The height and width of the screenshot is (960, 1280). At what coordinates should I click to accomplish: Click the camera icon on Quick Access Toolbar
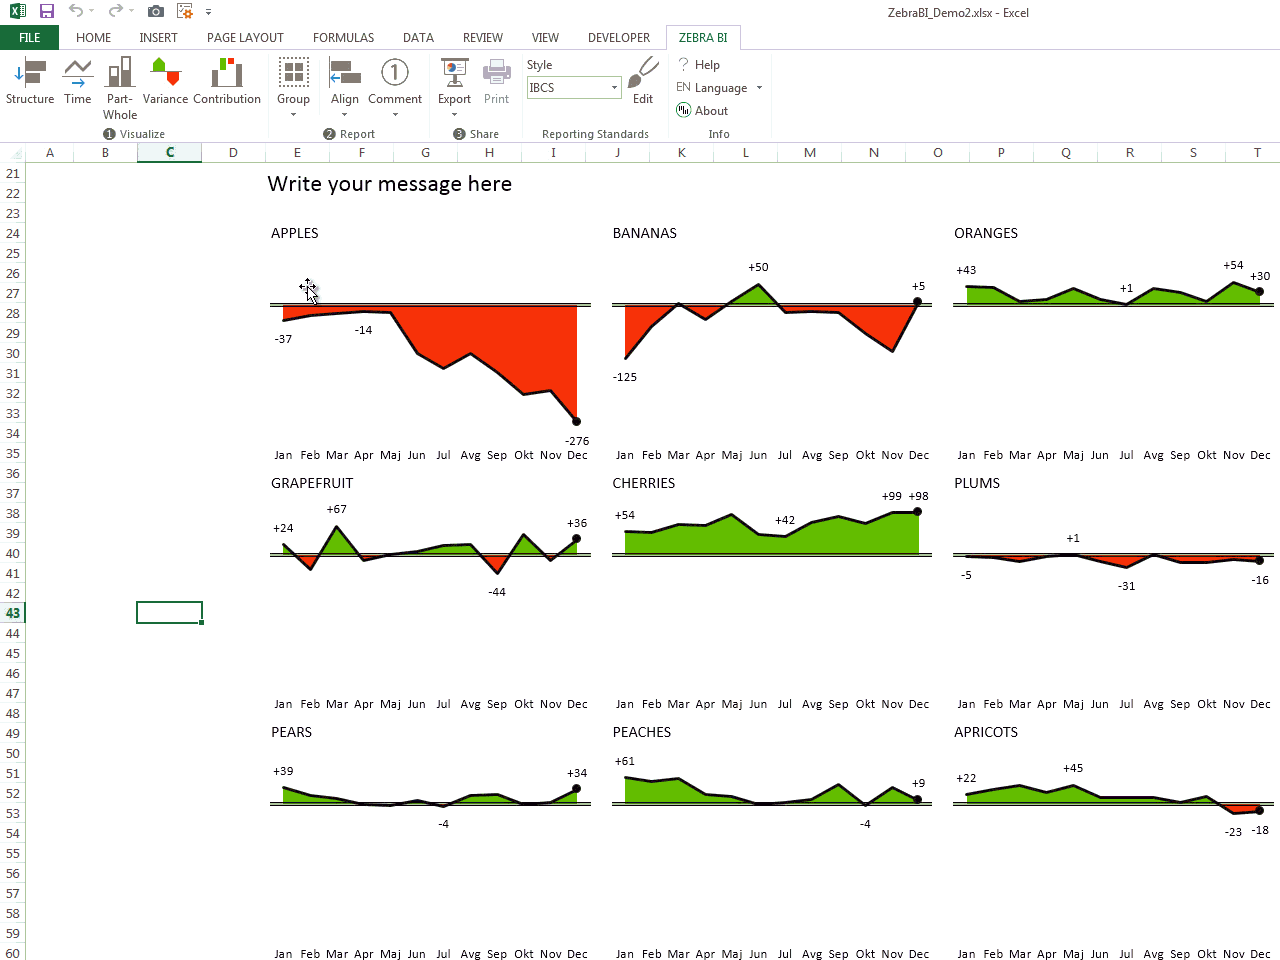point(155,12)
